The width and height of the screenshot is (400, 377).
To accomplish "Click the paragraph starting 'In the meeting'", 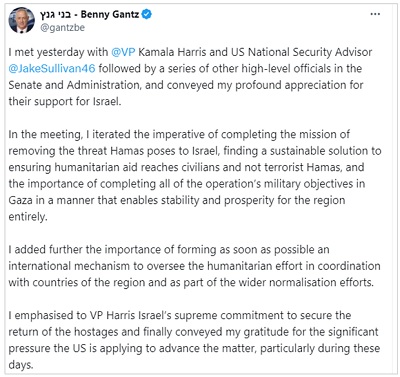I will tap(195, 176).
